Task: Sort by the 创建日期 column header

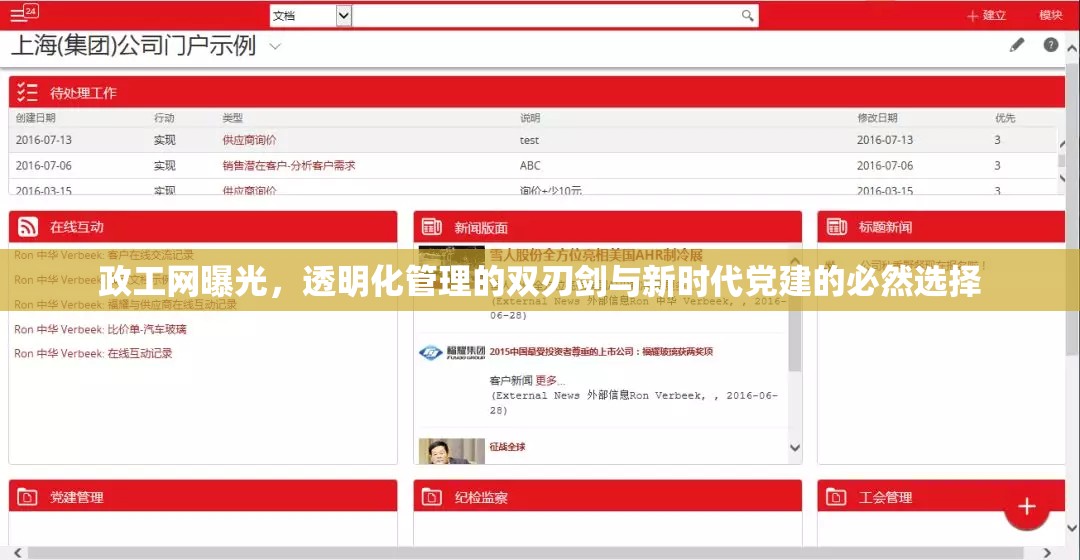Action: pos(36,118)
